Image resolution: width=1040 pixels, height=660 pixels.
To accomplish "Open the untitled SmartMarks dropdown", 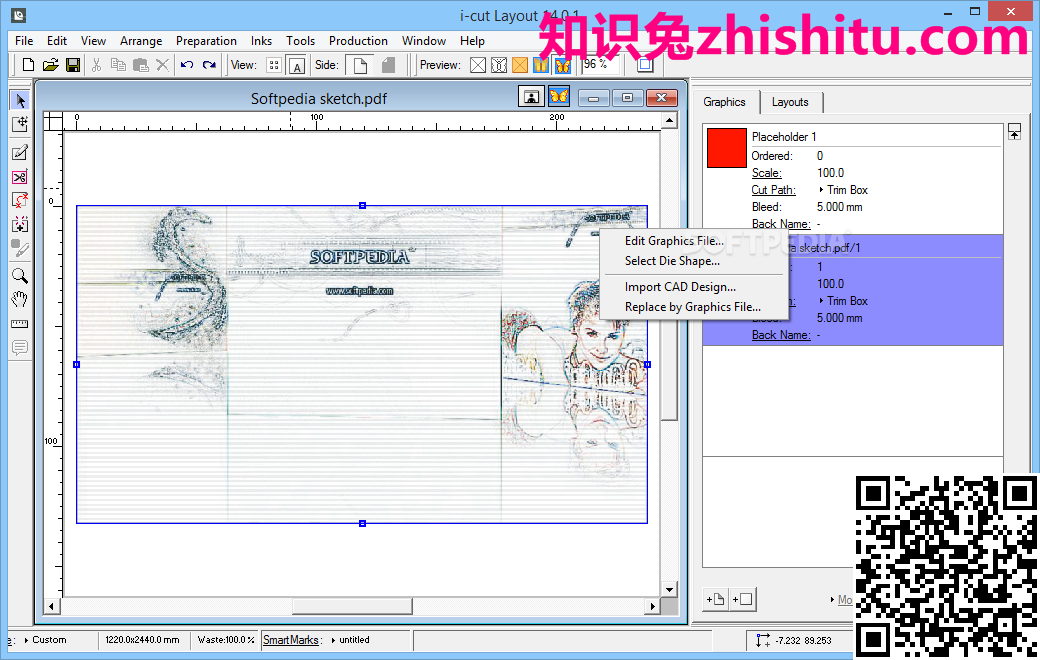I will click(350, 639).
